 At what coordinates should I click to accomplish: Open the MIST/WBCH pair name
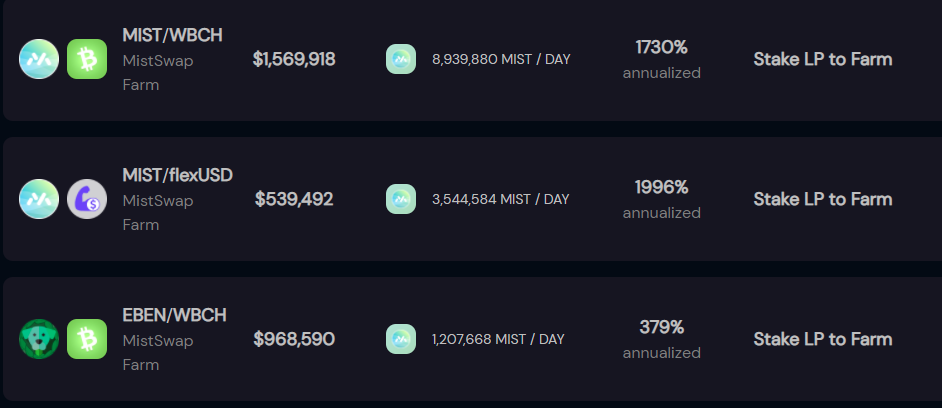tap(172, 35)
